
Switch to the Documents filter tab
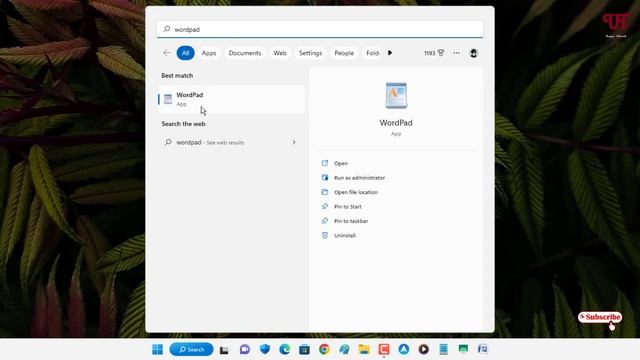[245, 53]
